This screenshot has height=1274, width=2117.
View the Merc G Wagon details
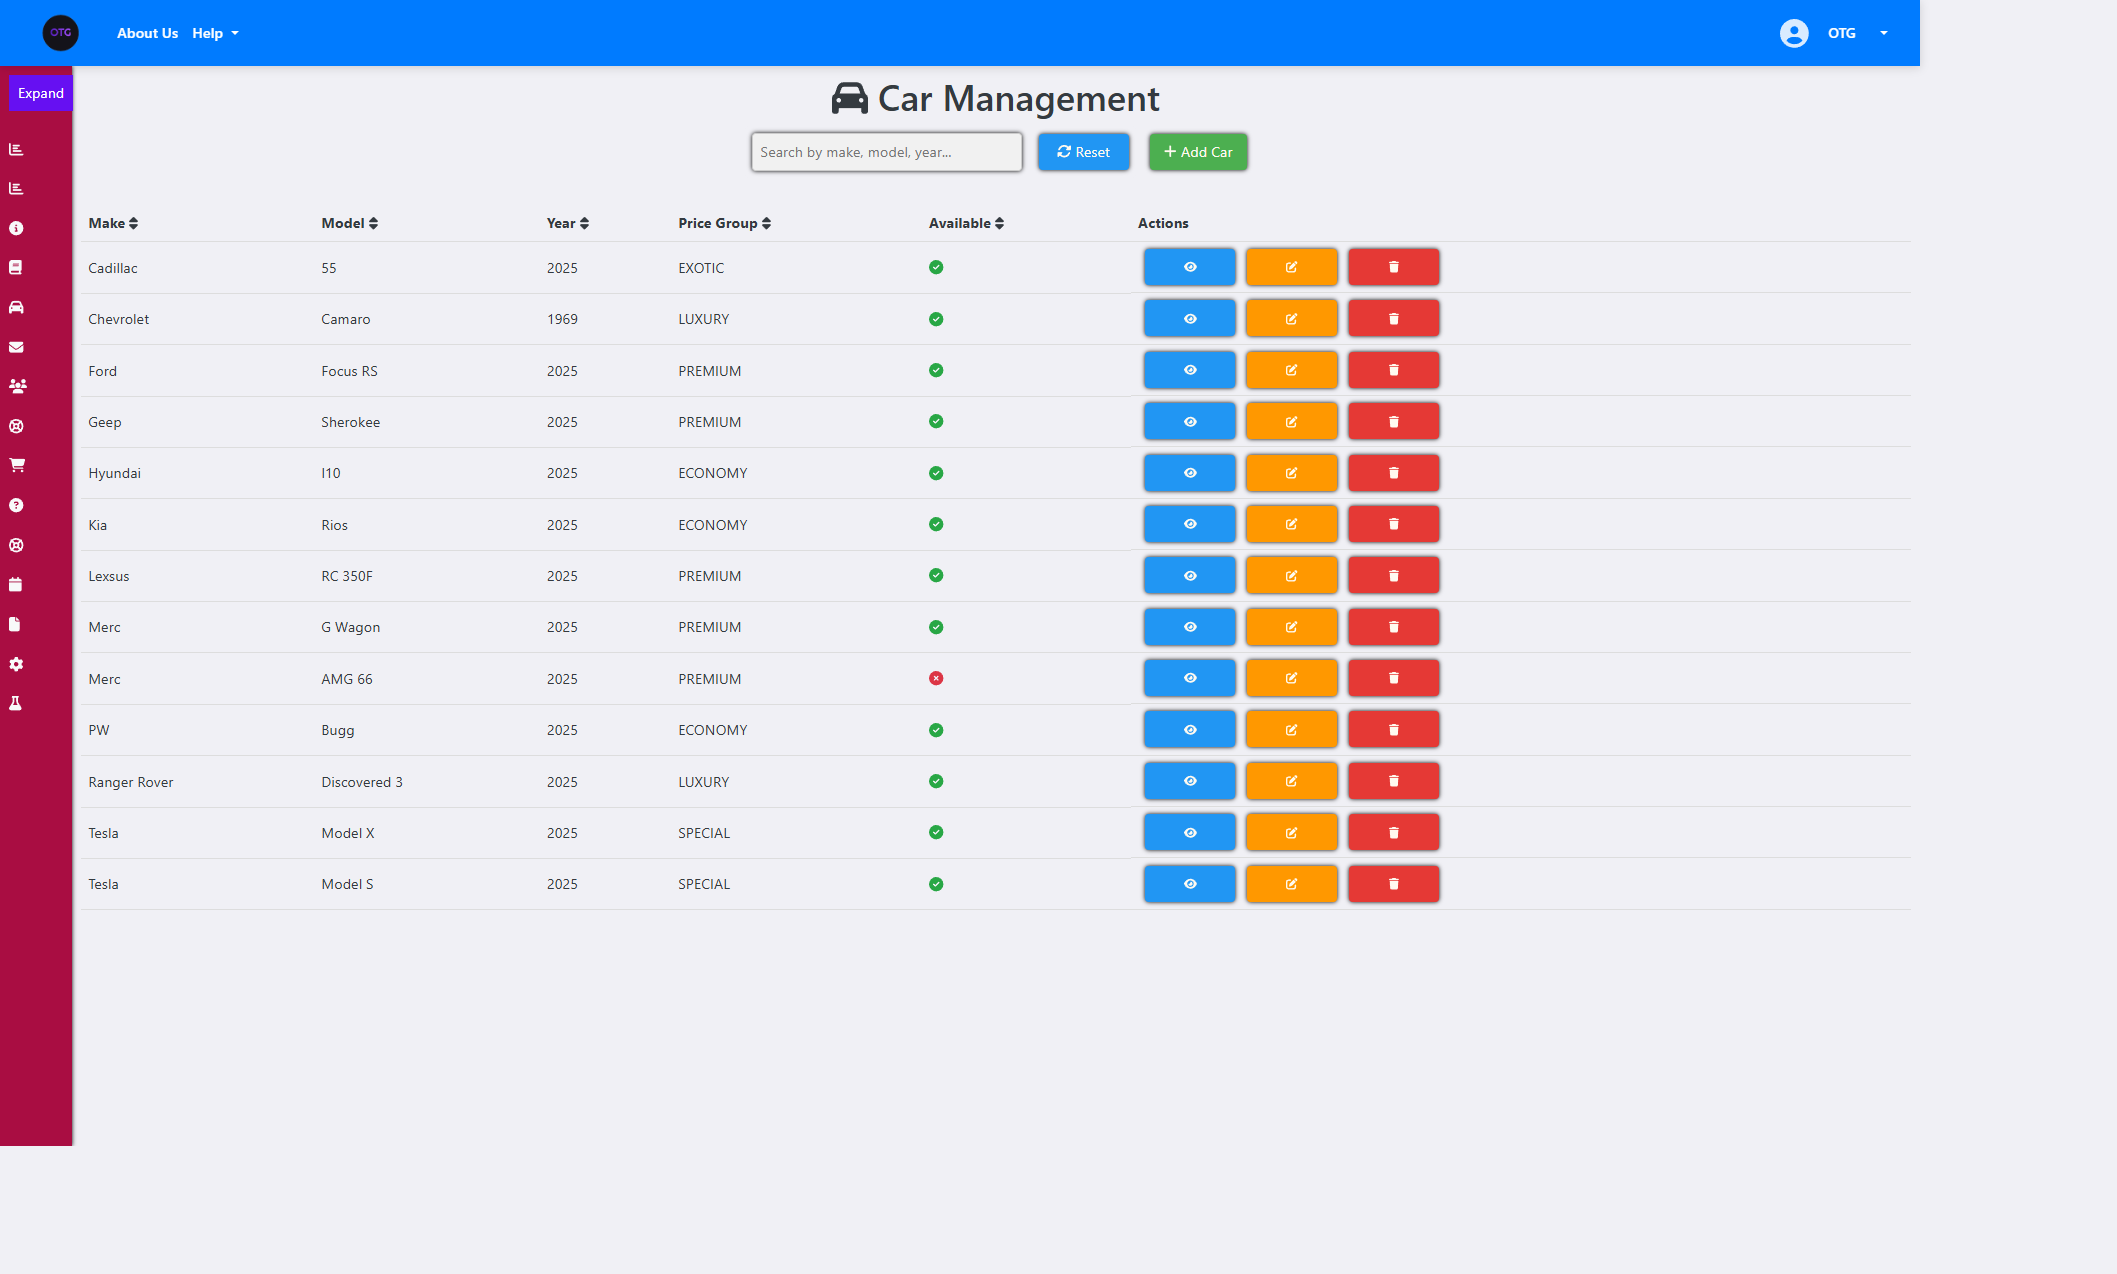pyautogui.click(x=1190, y=627)
